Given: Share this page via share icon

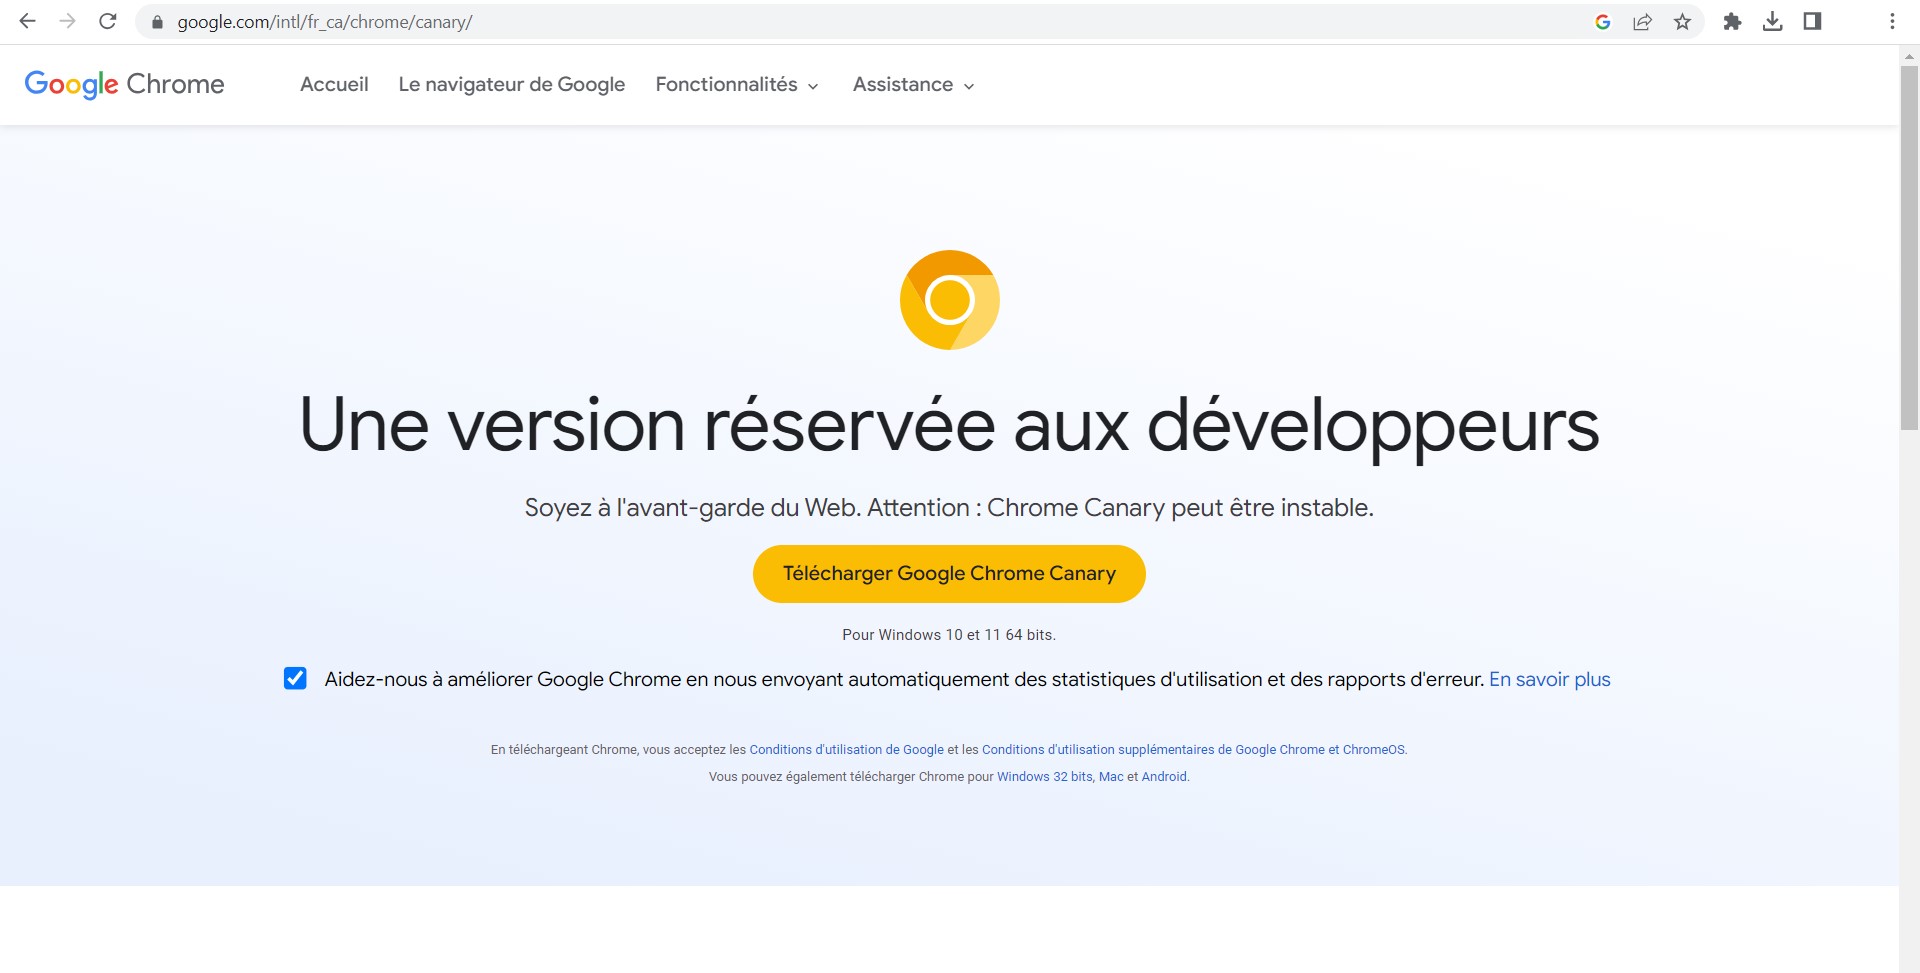Looking at the screenshot, I should point(1642,22).
